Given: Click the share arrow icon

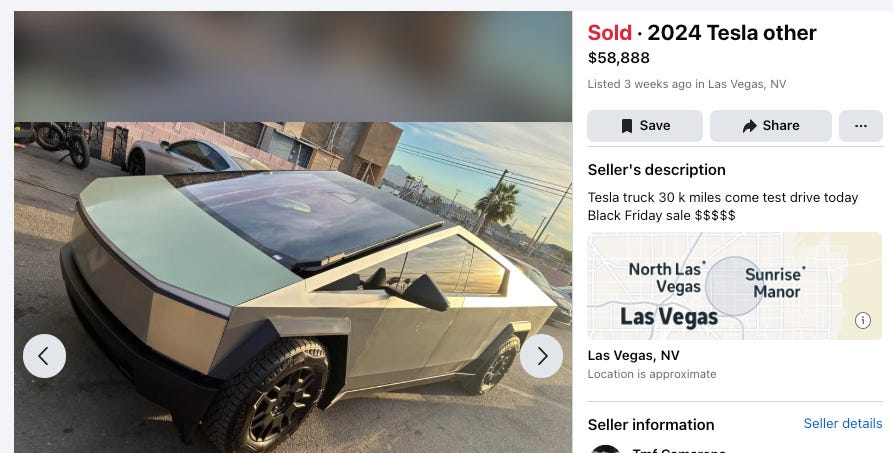Looking at the screenshot, I should point(749,126).
